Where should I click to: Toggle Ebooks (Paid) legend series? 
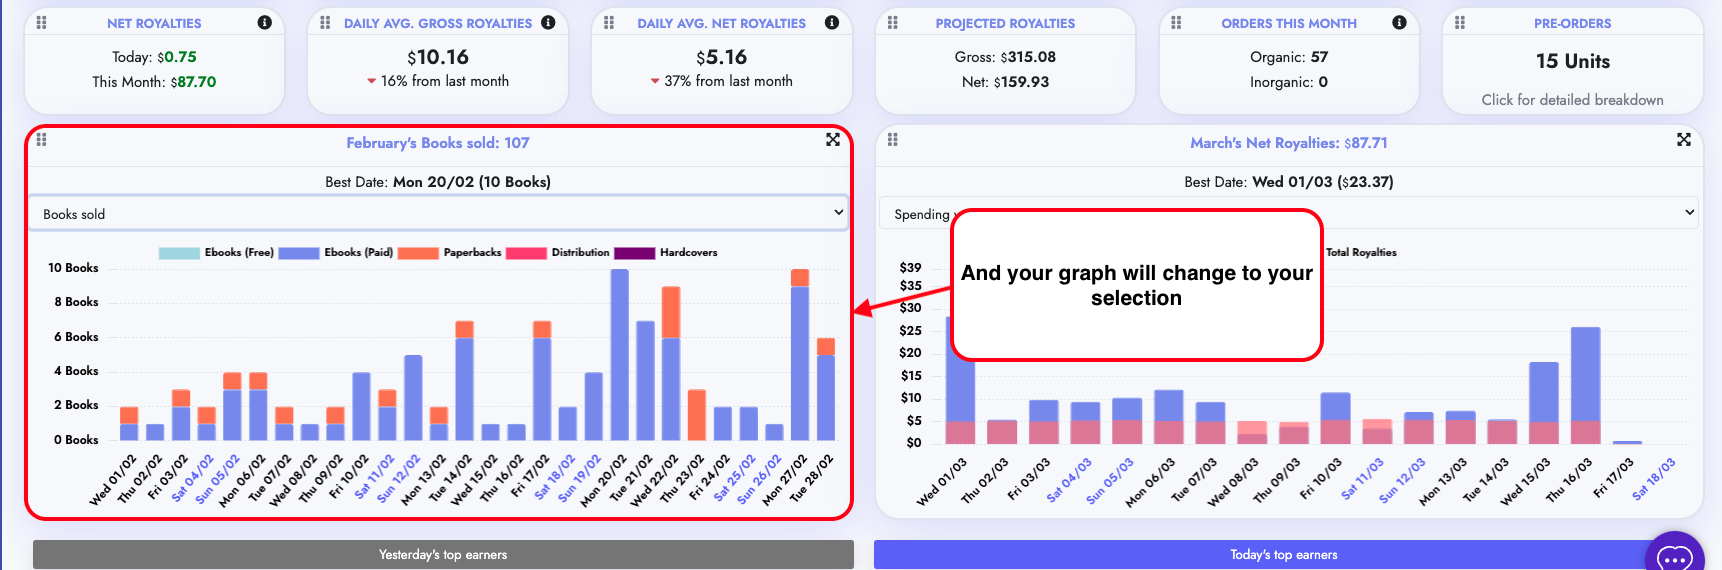pyautogui.click(x=336, y=253)
